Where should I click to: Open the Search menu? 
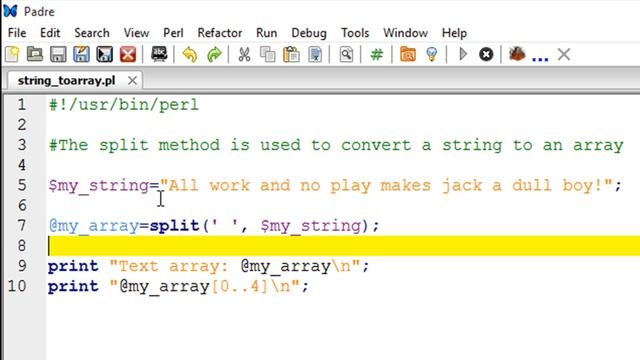92,33
